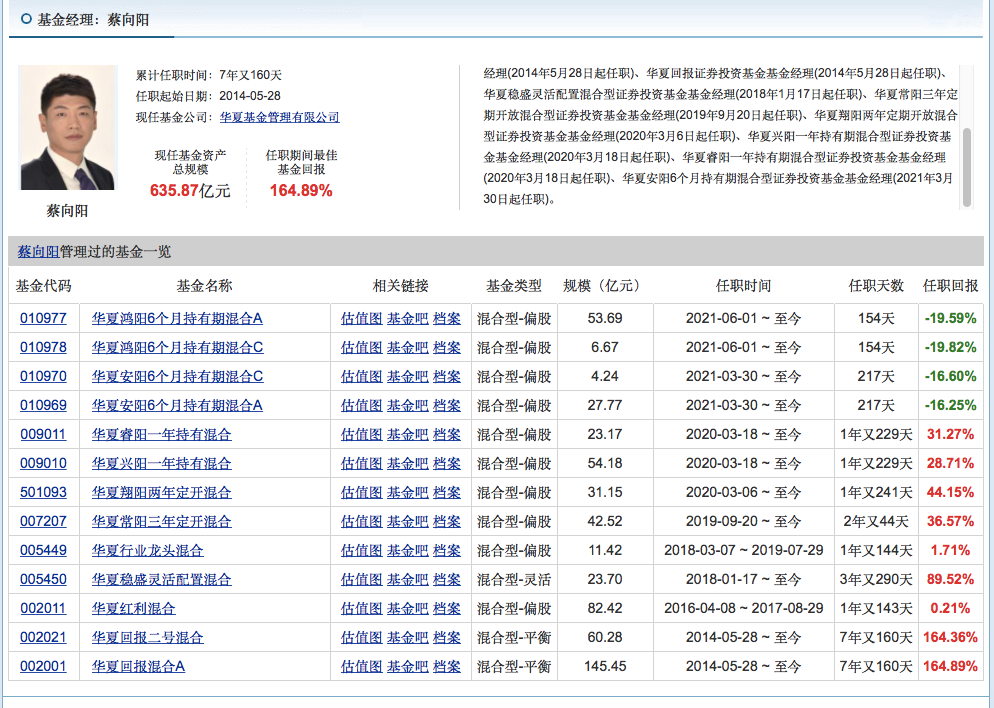Viewport: 994px width, 708px height.
Task: Click the -19.59% return cell
Action: pyautogui.click(x=950, y=318)
